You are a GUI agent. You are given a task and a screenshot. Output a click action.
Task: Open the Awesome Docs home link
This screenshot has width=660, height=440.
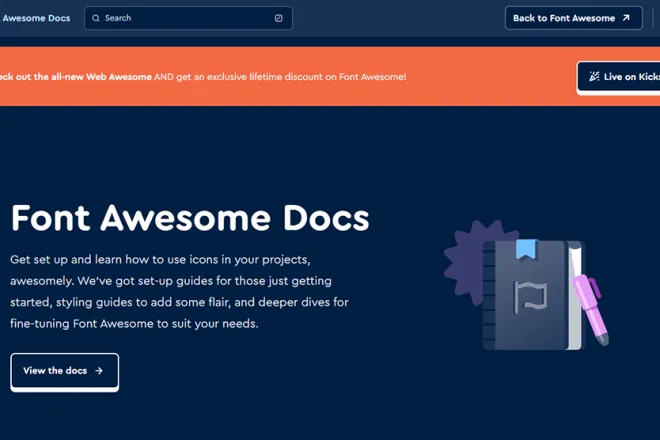35,18
